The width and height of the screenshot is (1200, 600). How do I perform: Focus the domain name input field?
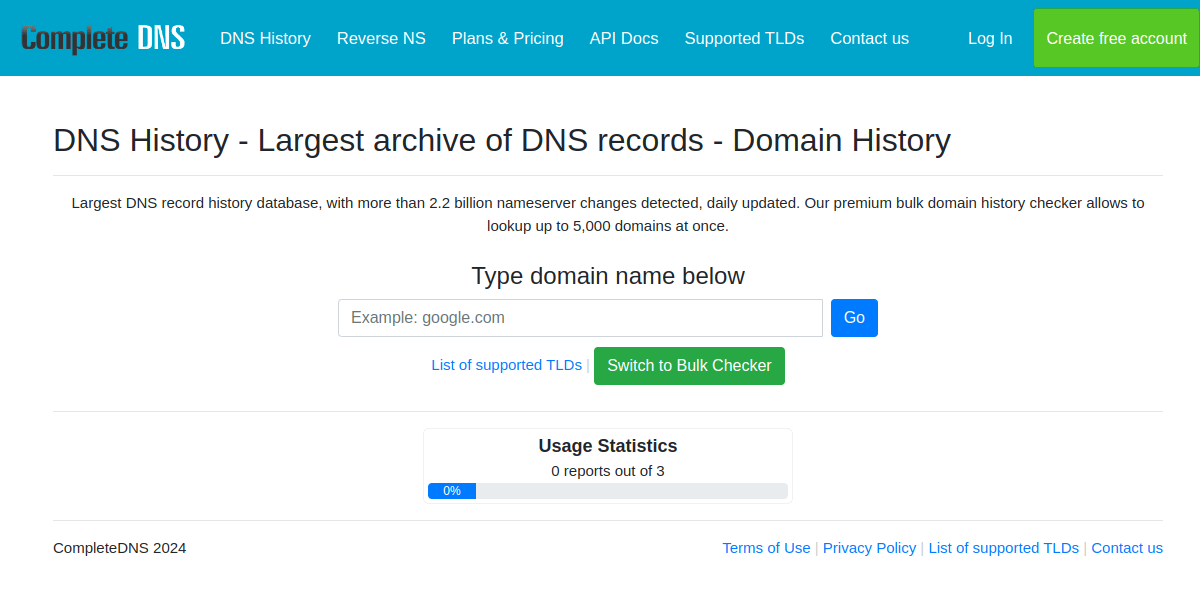(580, 318)
